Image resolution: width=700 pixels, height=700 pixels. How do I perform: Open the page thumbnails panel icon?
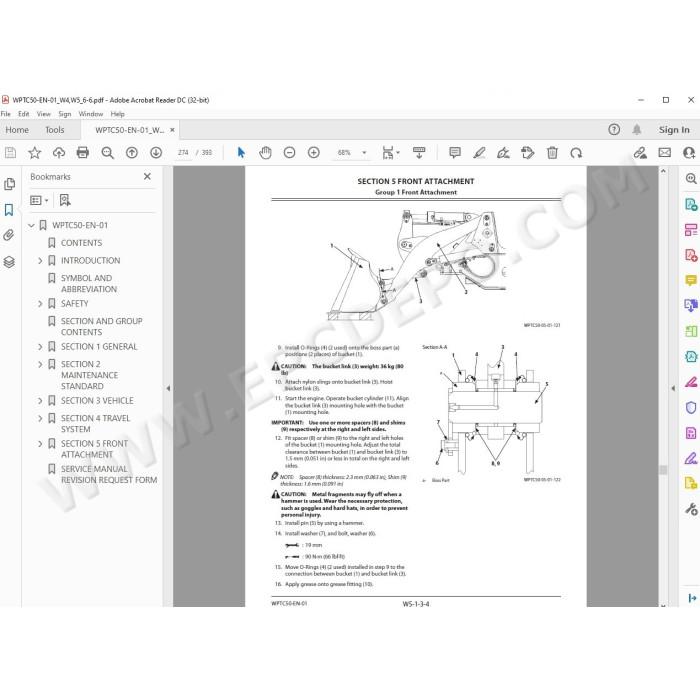[9, 184]
